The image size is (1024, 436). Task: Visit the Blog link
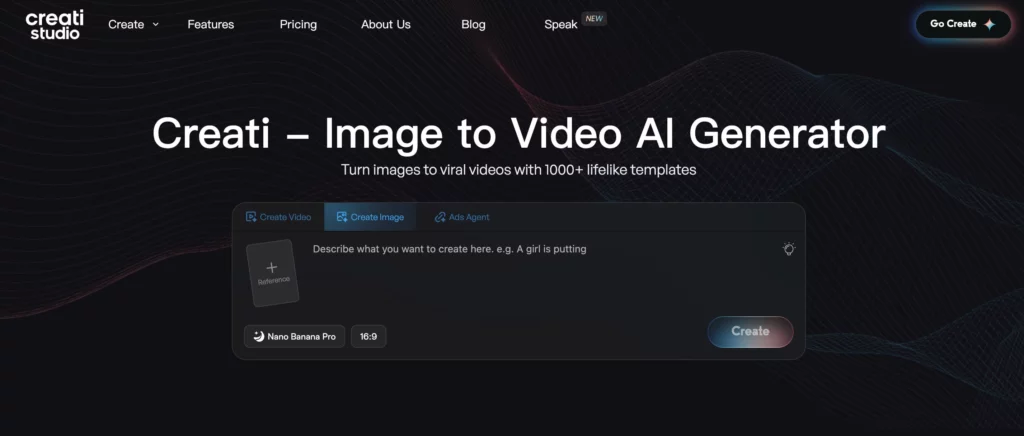[473, 24]
